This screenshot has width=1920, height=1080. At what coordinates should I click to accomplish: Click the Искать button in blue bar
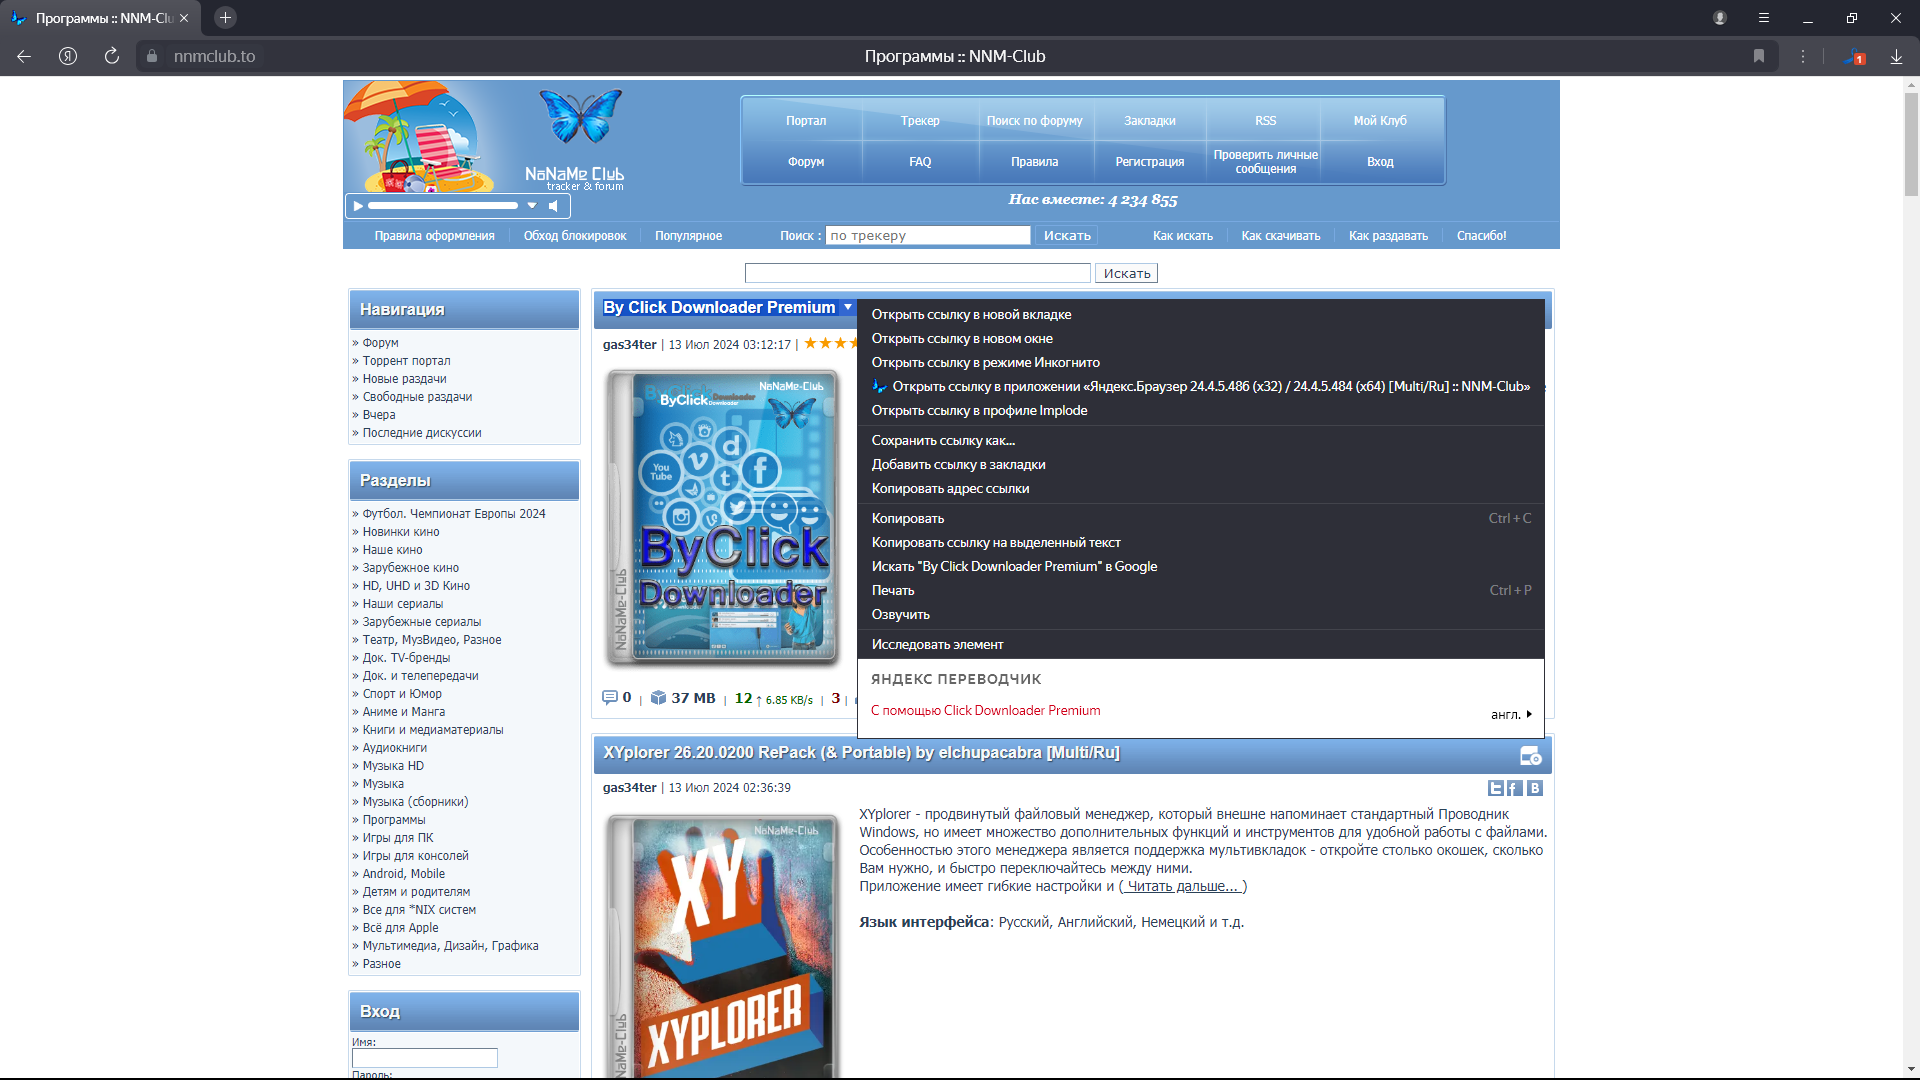click(x=1067, y=235)
